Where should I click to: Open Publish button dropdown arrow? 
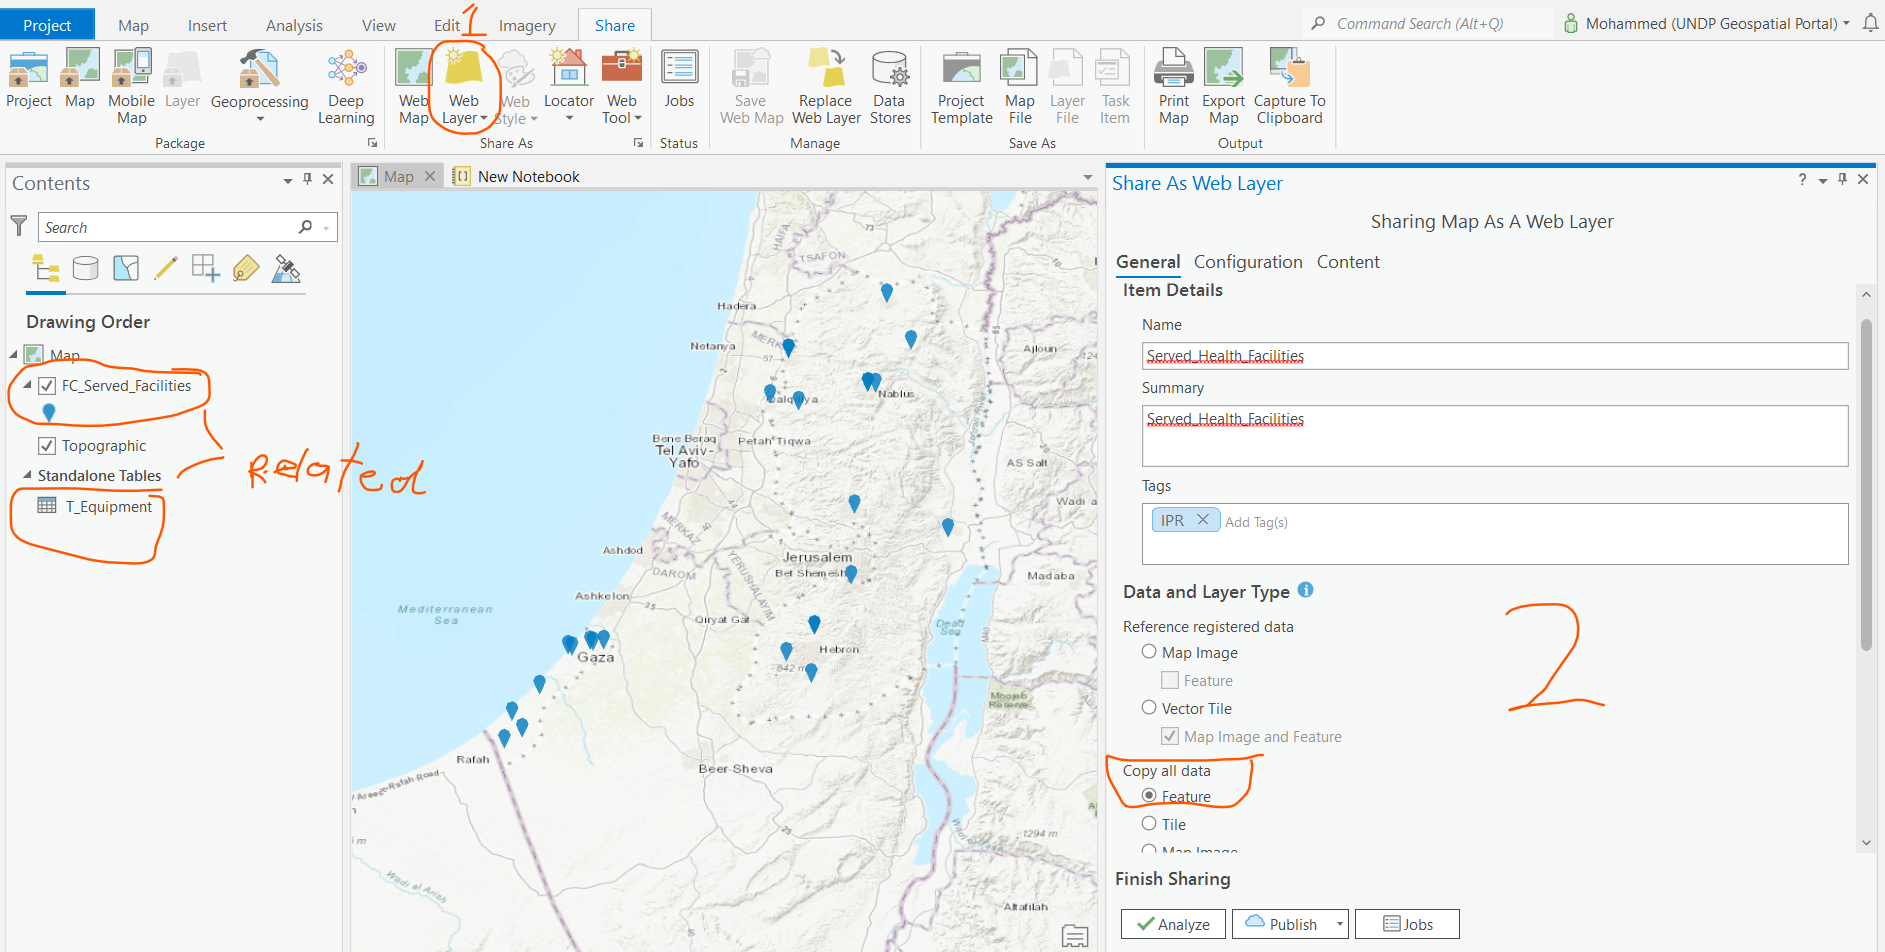tap(1340, 924)
